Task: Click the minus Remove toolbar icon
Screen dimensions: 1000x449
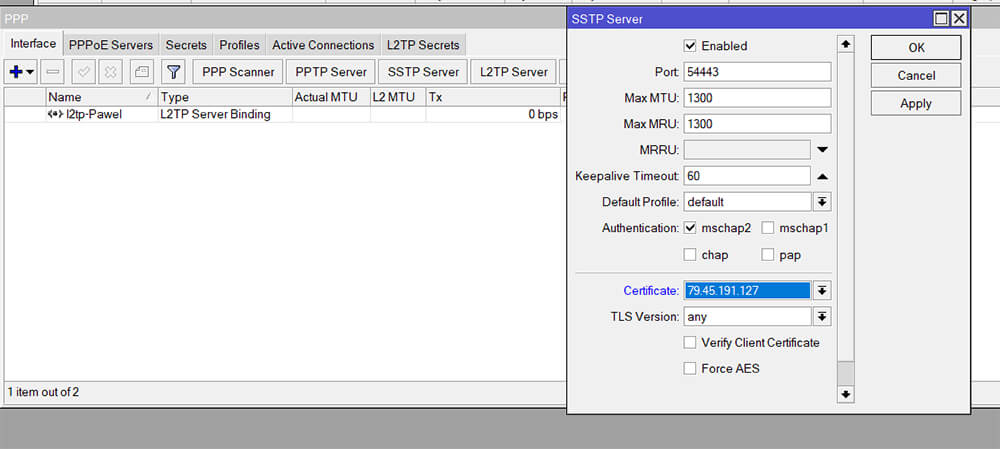Action: pos(53,72)
